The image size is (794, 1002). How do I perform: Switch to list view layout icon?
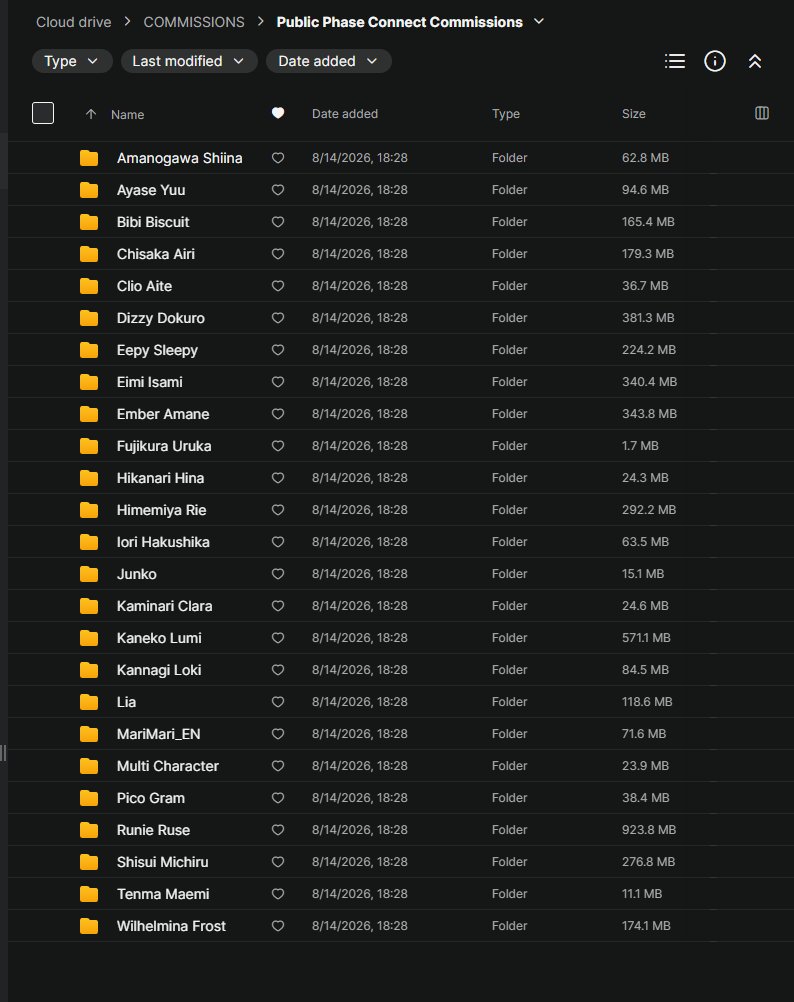[x=675, y=61]
